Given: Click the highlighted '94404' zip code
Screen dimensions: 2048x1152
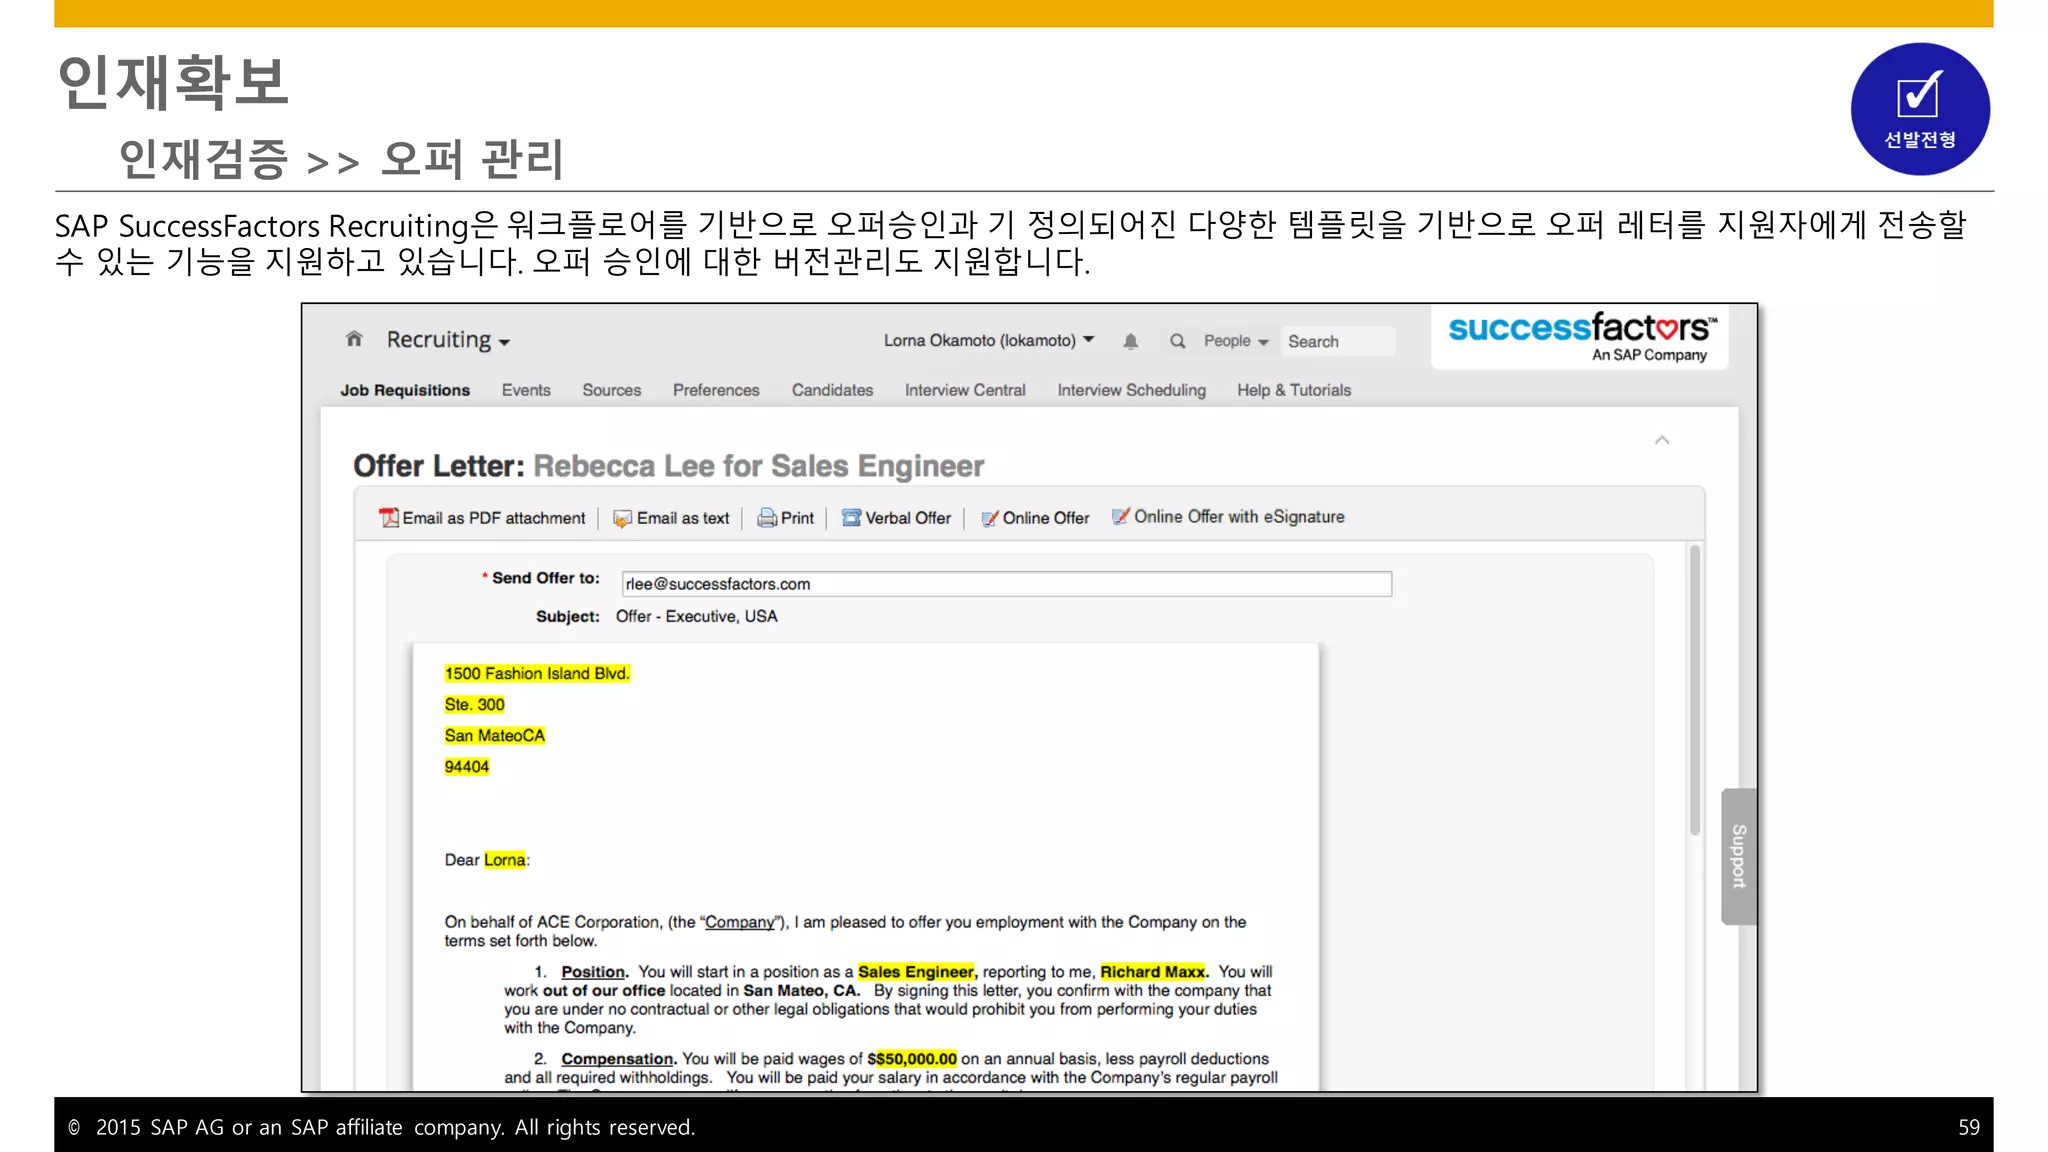Looking at the screenshot, I should (467, 767).
